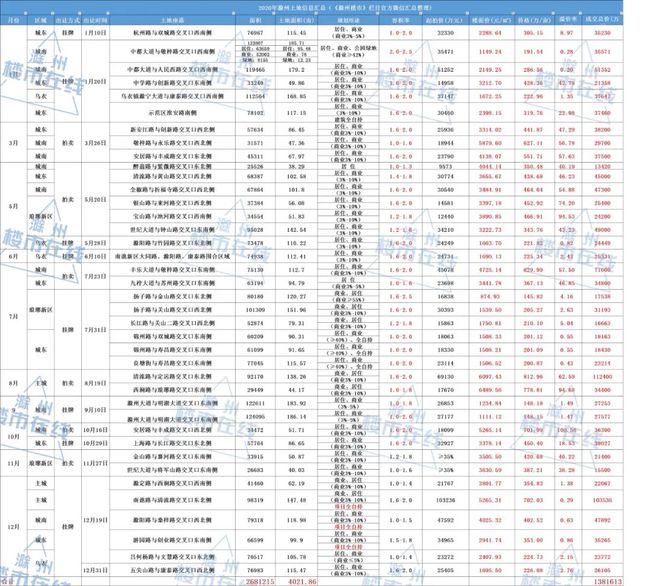Click the date cell '12月19日'

point(95,520)
